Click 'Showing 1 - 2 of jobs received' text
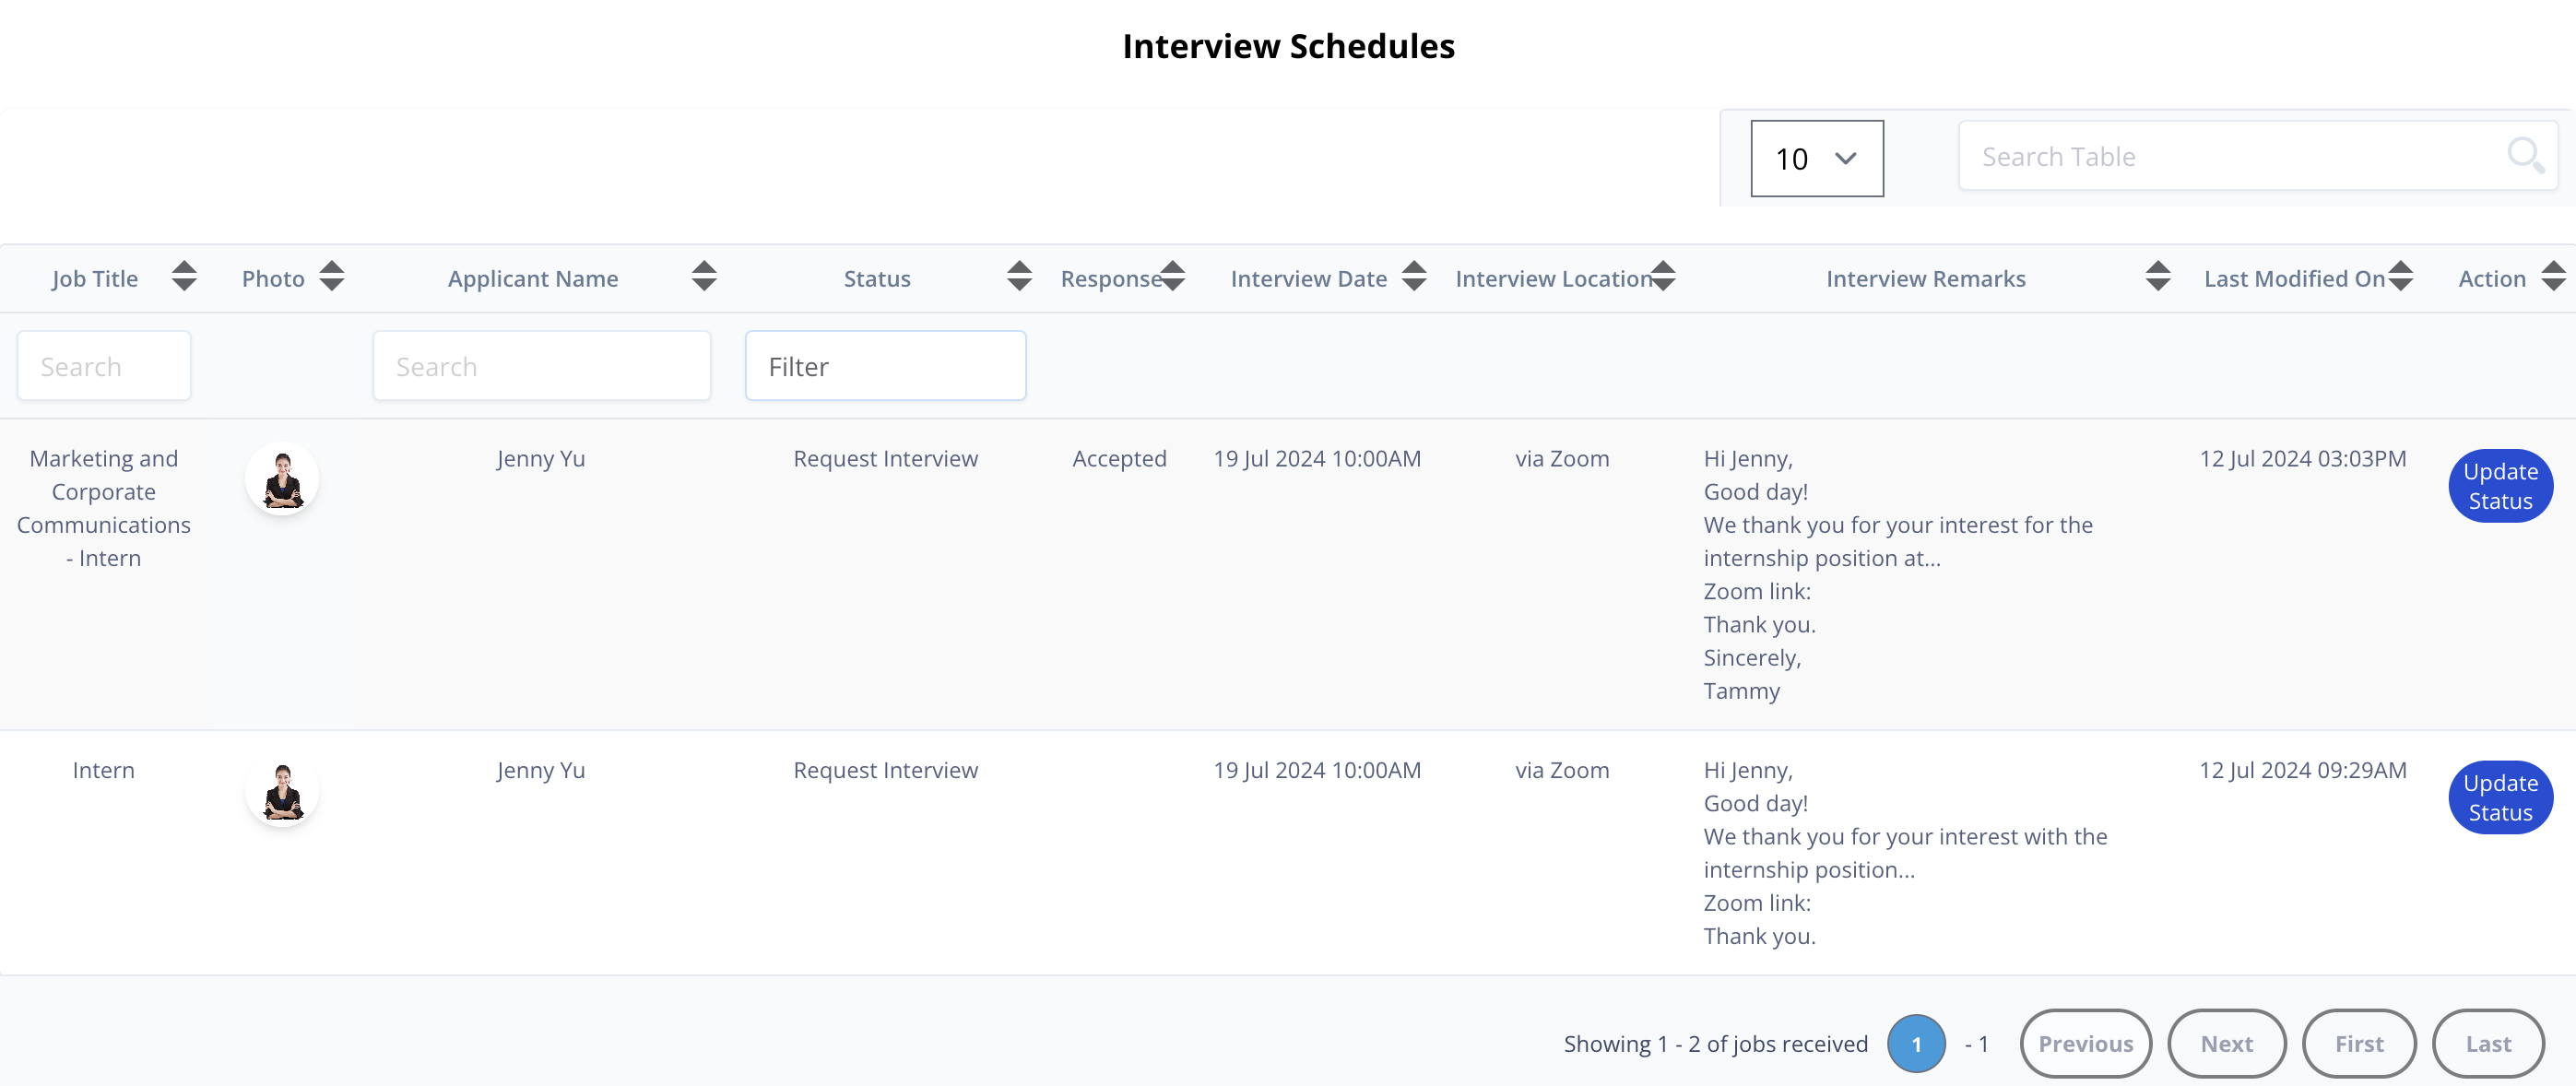This screenshot has height=1086, width=2576. [1715, 1043]
